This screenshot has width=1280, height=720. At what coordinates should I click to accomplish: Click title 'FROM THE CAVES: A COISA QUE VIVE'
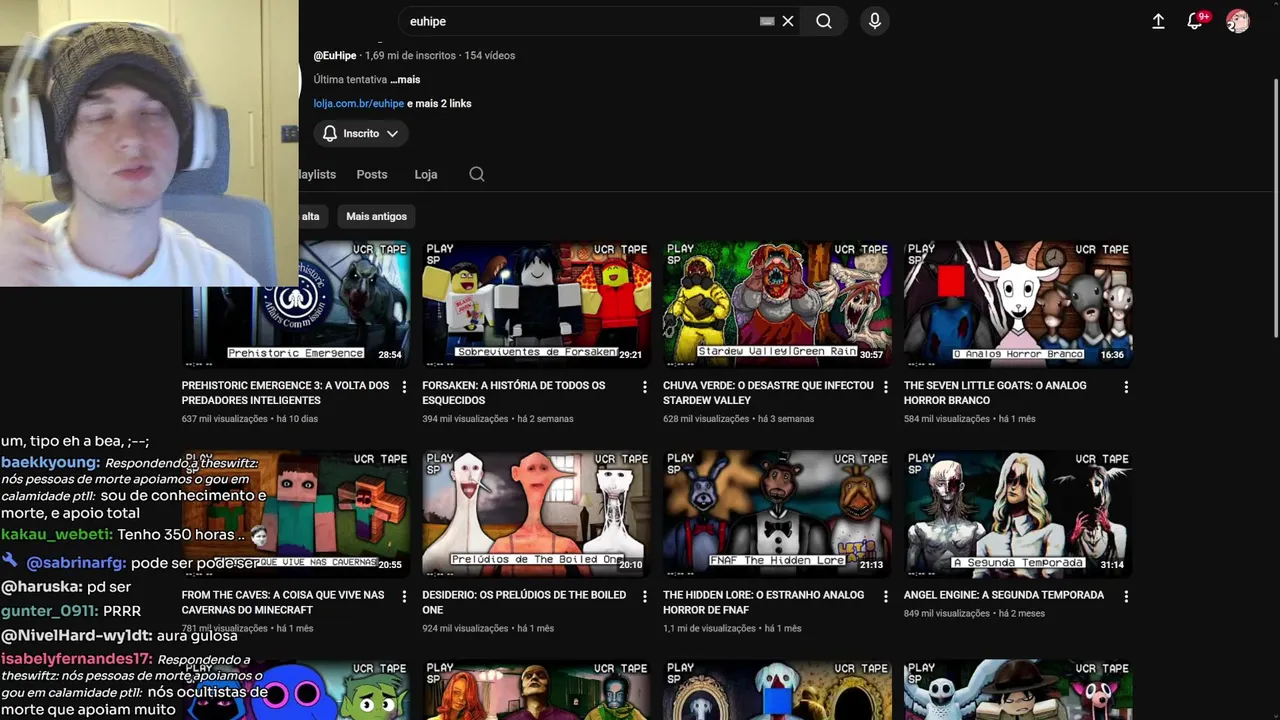283,602
